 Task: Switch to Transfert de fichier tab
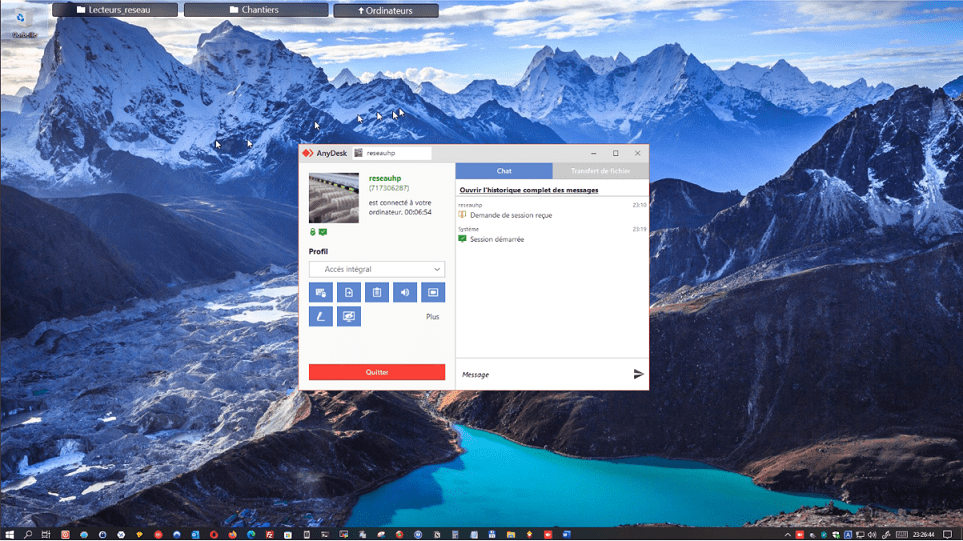pyautogui.click(x=601, y=171)
